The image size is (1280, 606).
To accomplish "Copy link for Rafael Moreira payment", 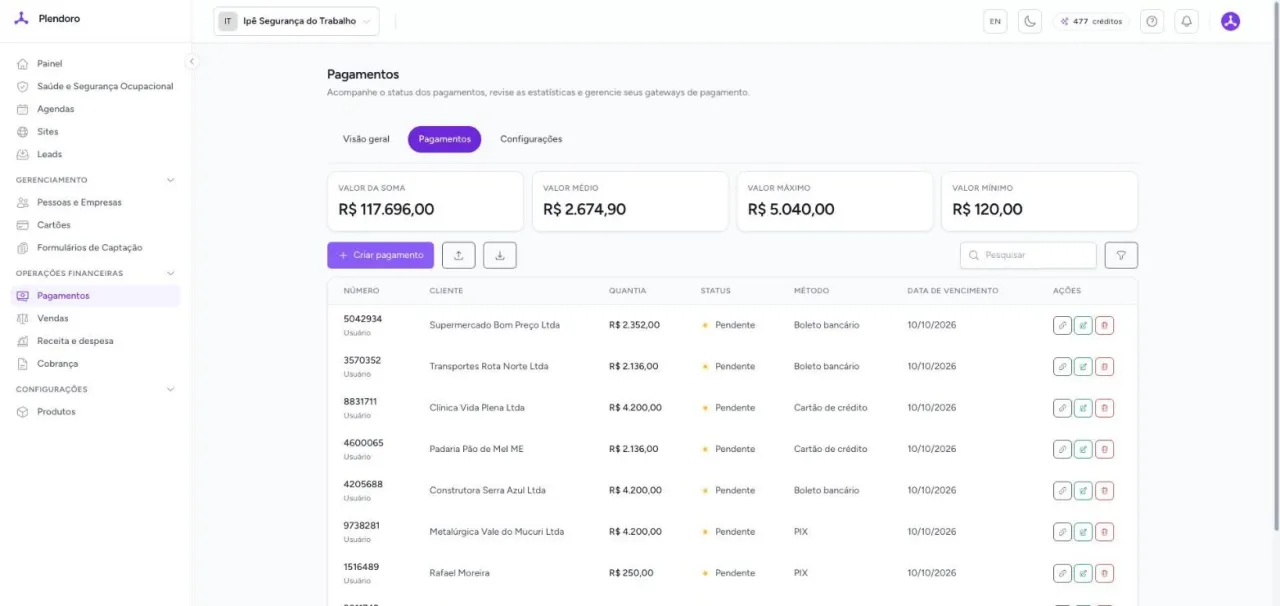I will (1062, 573).
